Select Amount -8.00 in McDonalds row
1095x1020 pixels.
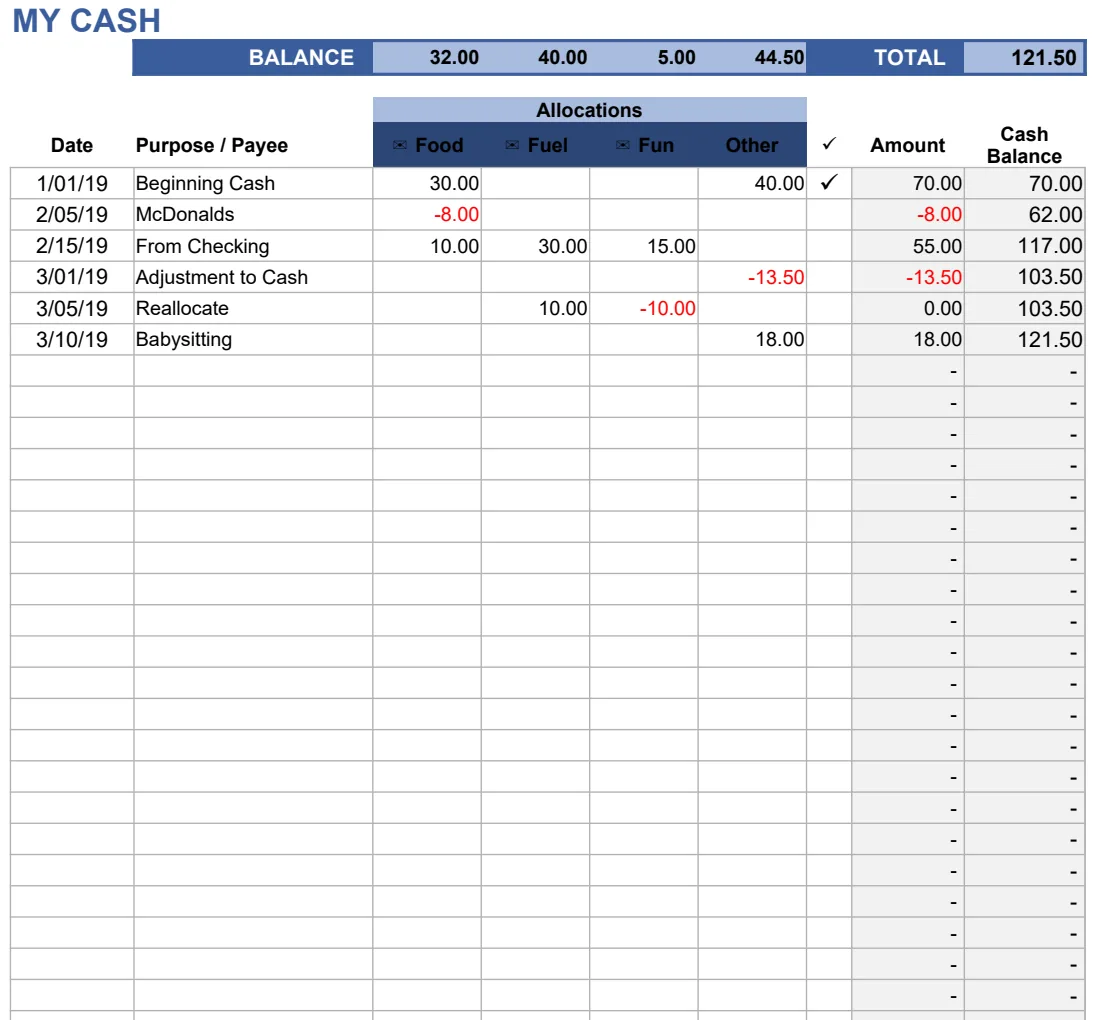(908, 214)
